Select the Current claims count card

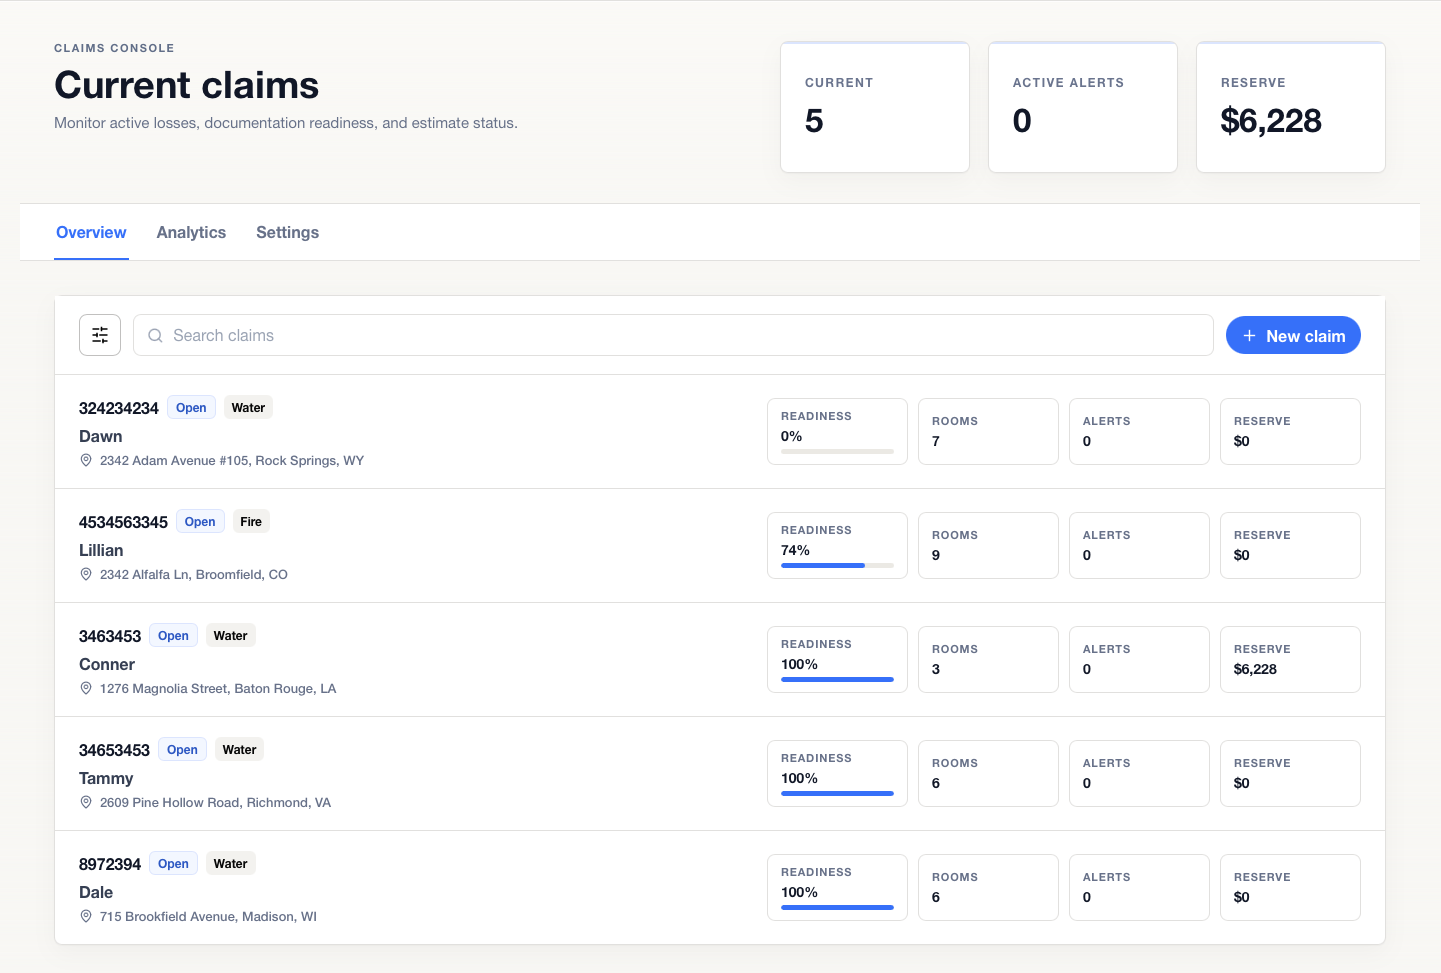(875, 107)
